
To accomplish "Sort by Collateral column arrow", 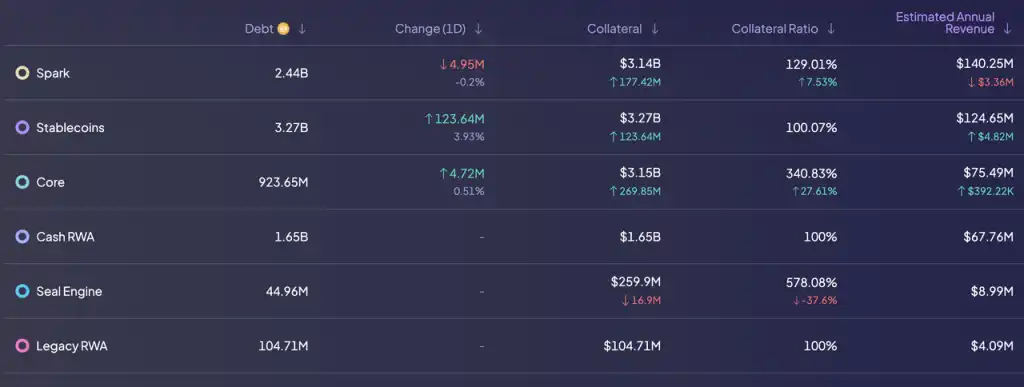I will (654, 29).
